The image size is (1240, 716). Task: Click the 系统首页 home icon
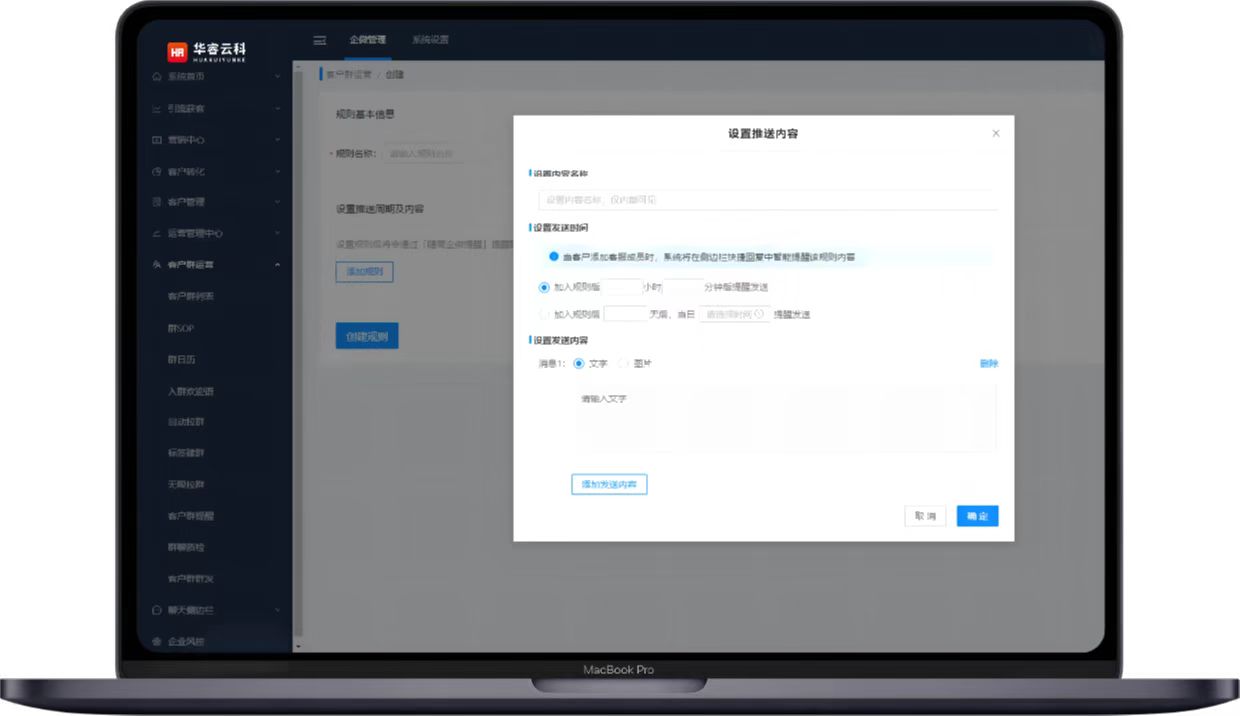coord(157,77)
